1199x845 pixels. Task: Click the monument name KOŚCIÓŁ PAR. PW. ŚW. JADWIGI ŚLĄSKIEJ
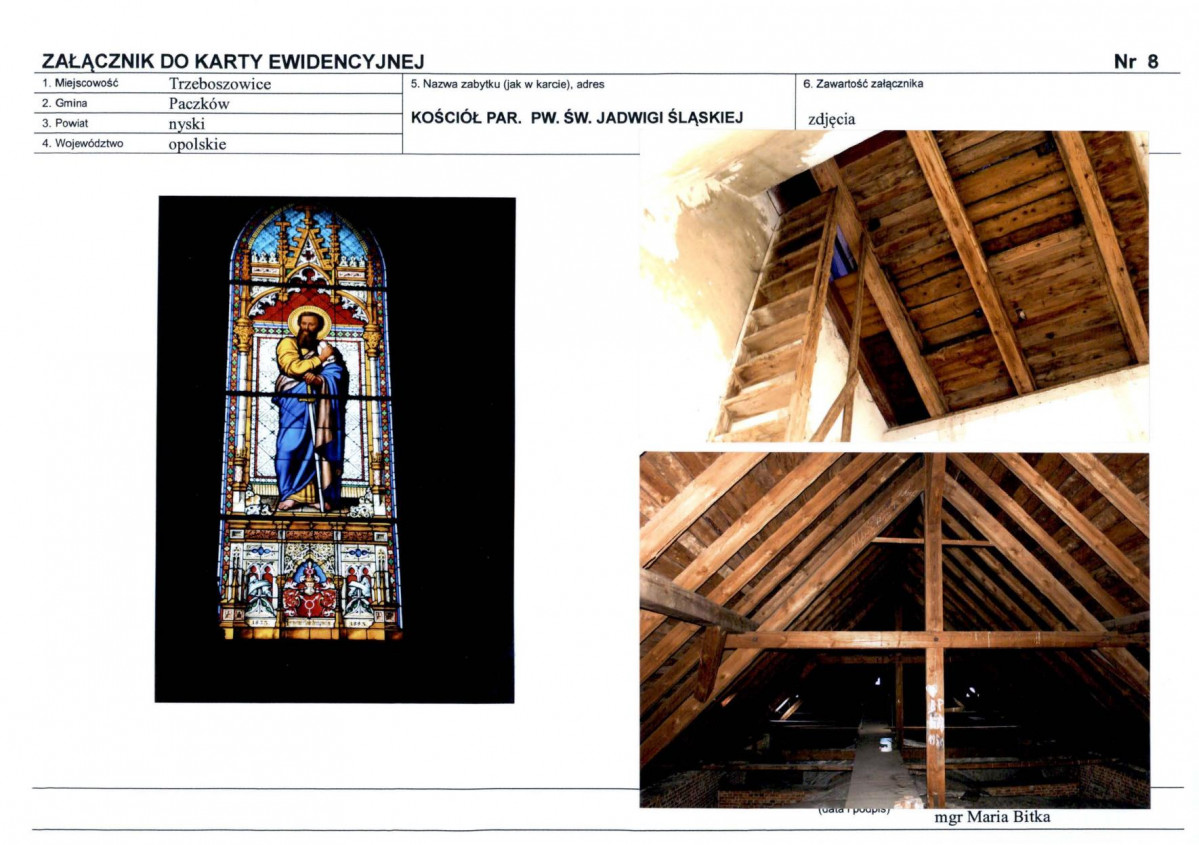577,118
